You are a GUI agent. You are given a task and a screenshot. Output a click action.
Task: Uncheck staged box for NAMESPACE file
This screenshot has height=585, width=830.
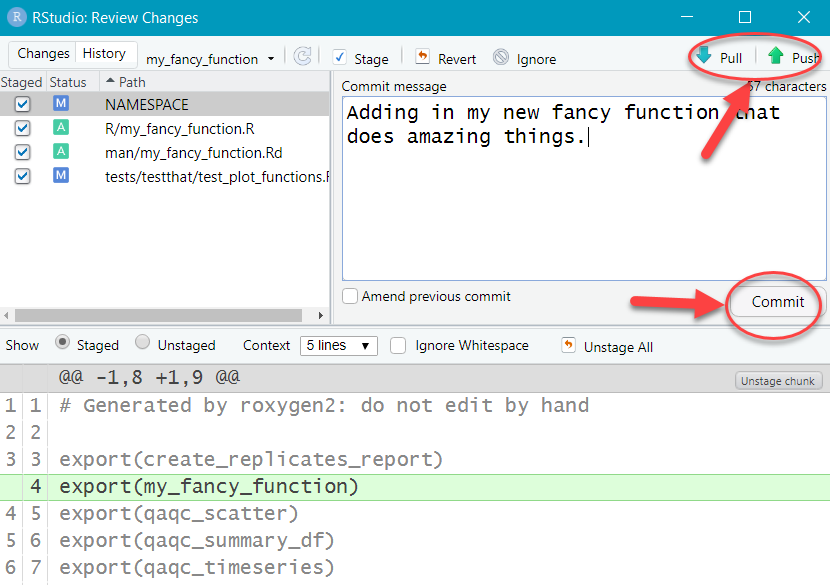[x=23, y=104]
